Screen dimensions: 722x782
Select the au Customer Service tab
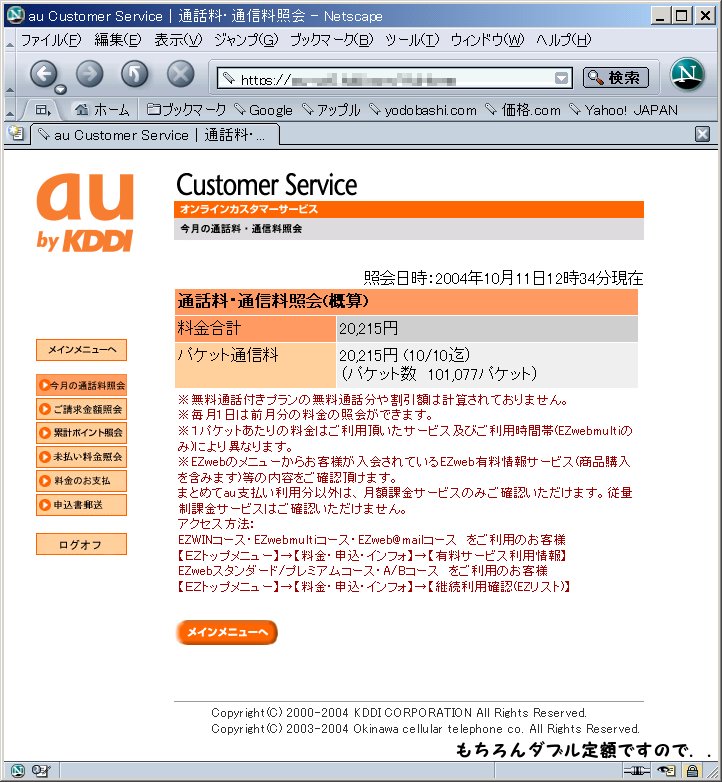click(155, 135)
